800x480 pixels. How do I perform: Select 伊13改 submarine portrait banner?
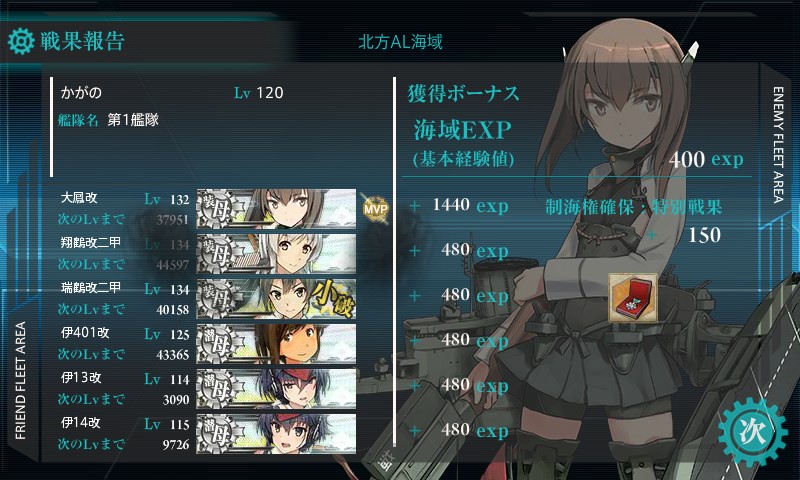pyautogui.click(x=276, y=389)
